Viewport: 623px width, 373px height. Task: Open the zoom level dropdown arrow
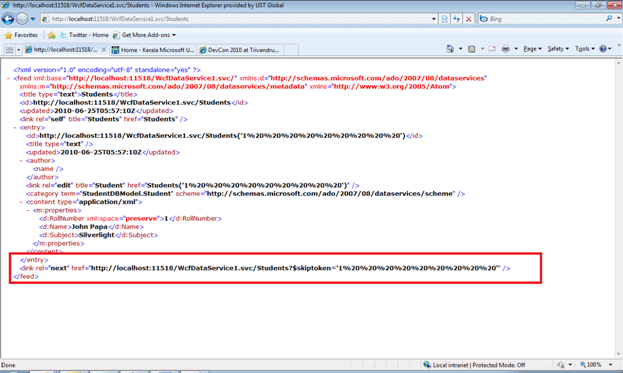point(611,365)
